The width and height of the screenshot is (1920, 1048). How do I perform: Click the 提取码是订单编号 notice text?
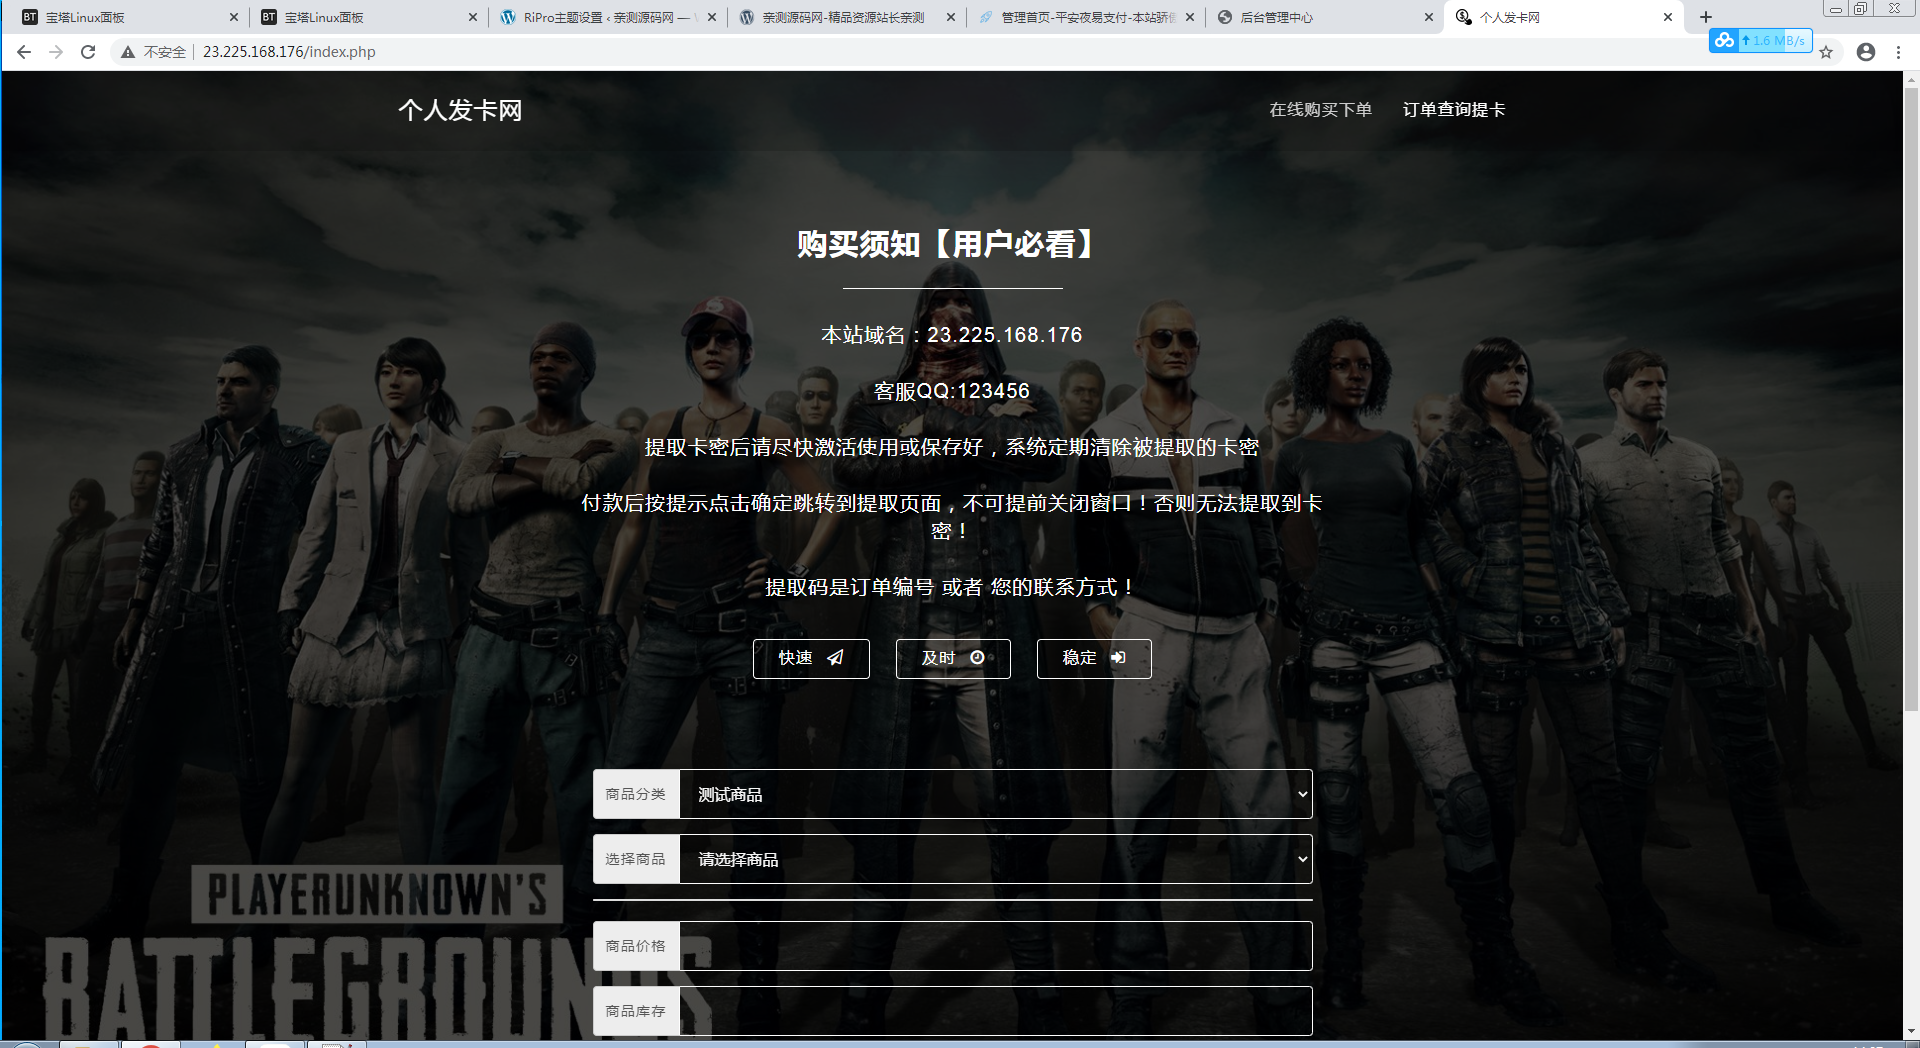pos(952,587)
